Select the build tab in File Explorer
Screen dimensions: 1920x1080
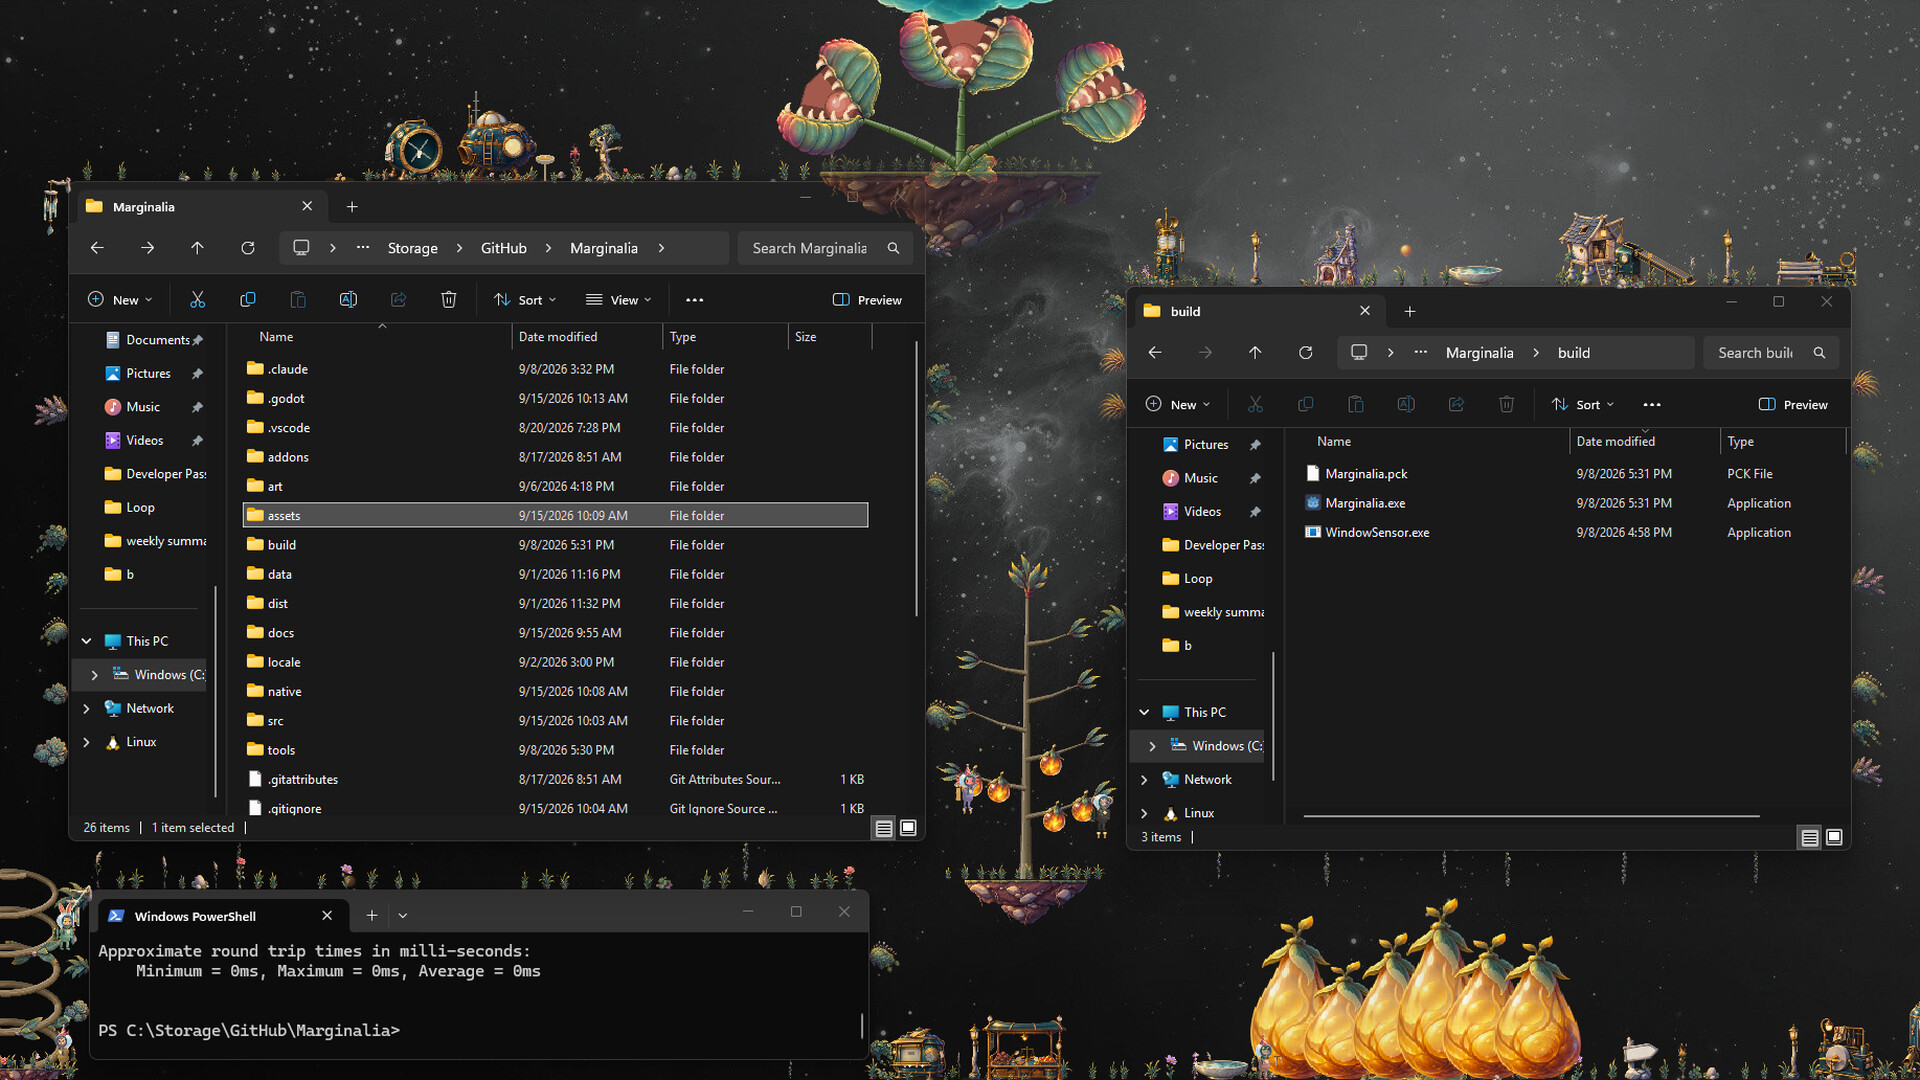pos(1258,311)
